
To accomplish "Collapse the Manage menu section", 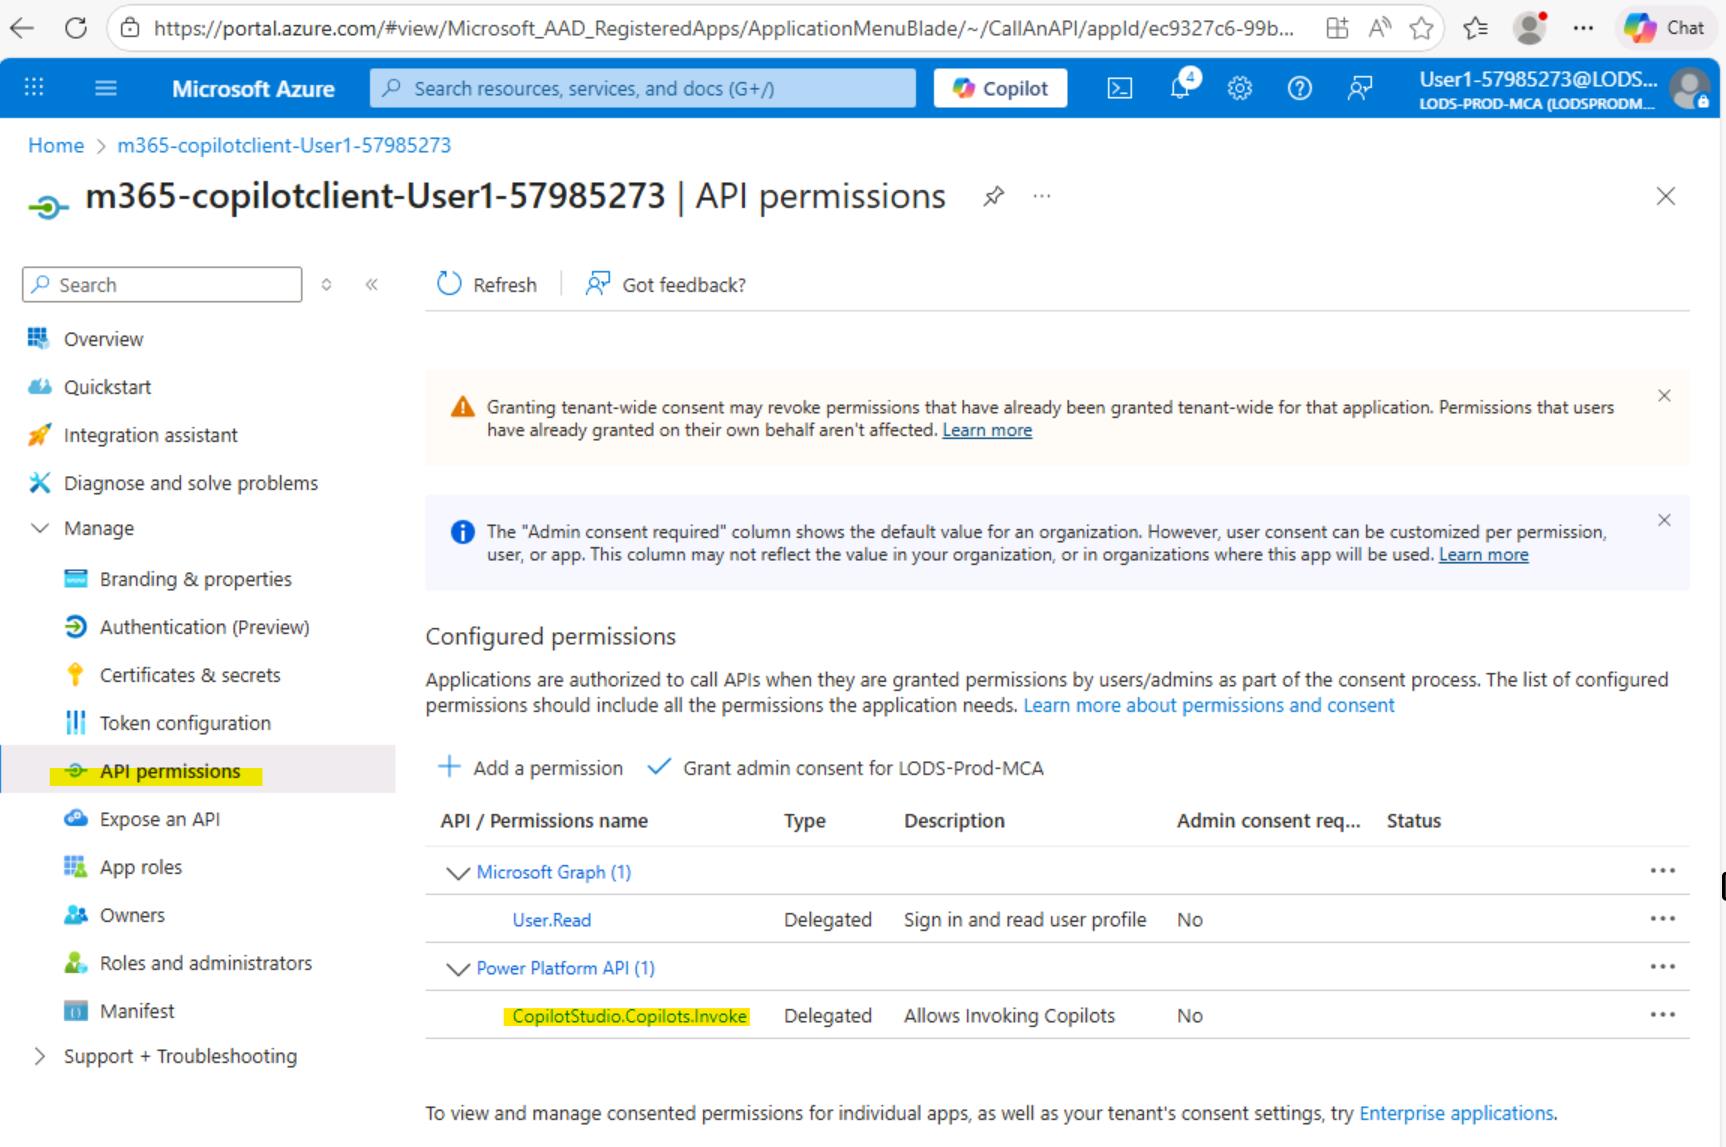I will (x=39, y=528).
